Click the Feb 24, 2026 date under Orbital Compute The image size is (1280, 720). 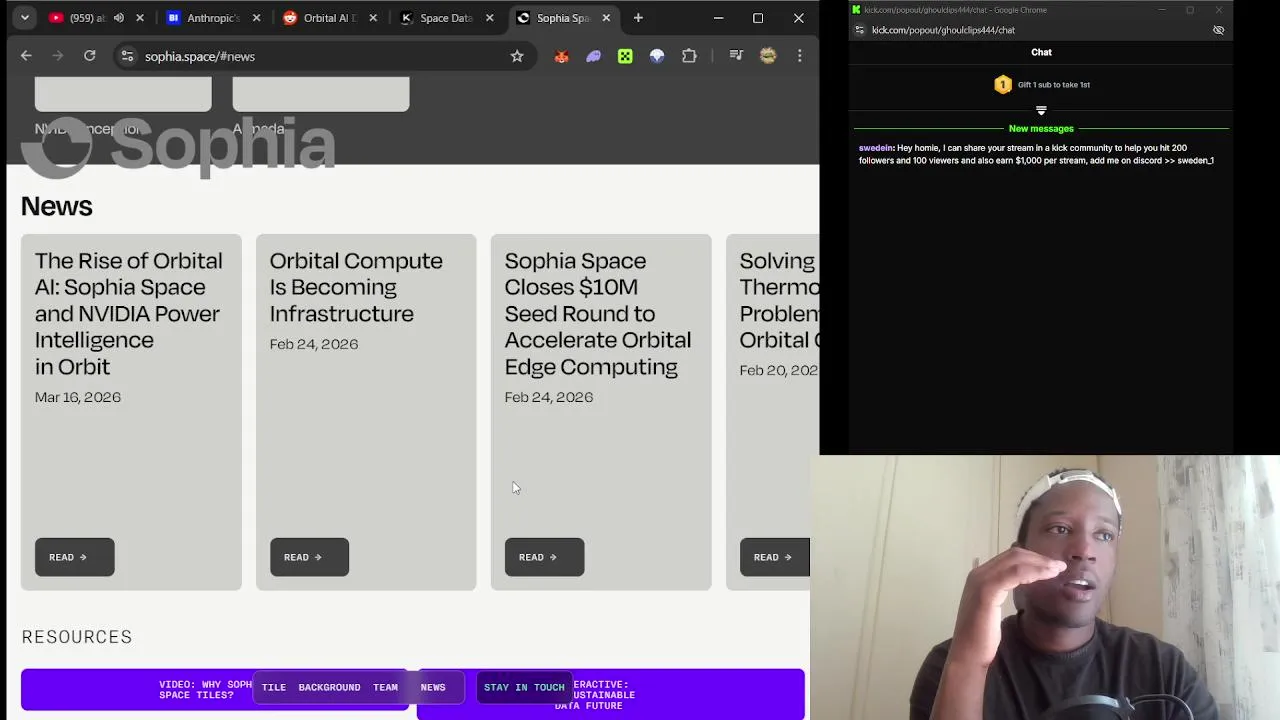pos(314,344)
